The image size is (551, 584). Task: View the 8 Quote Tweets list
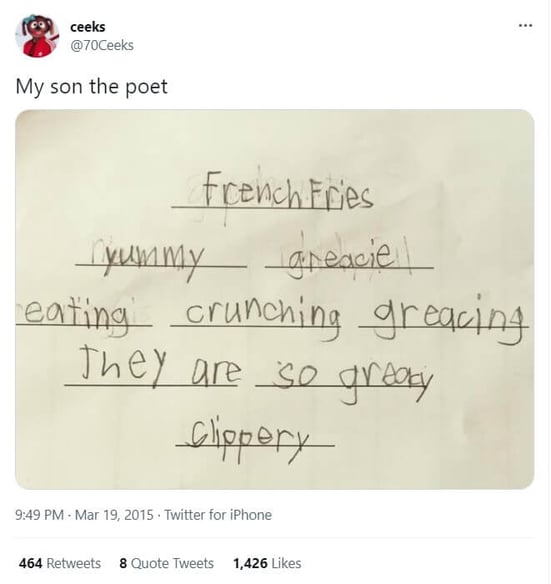167,563
